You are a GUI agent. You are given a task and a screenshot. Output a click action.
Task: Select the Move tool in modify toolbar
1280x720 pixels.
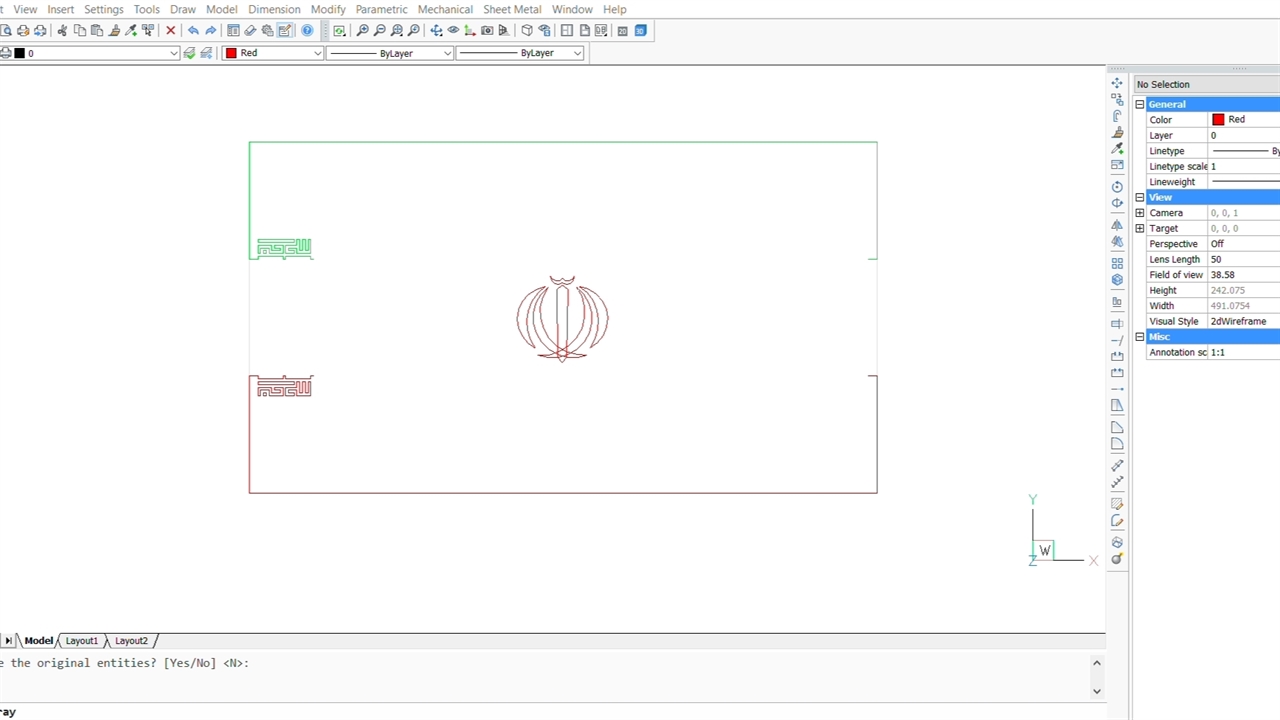click(1117, 83)
